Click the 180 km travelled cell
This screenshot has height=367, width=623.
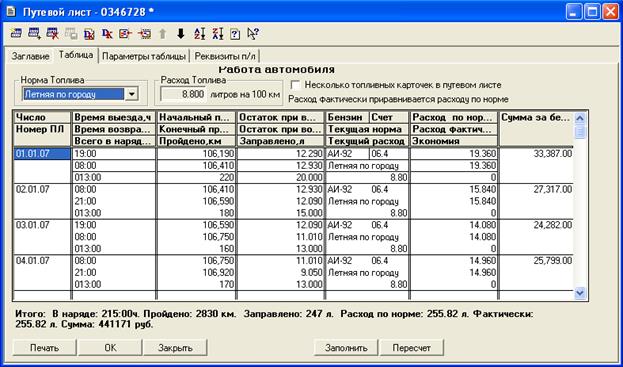pyautogui.click(x=196, y=213)
